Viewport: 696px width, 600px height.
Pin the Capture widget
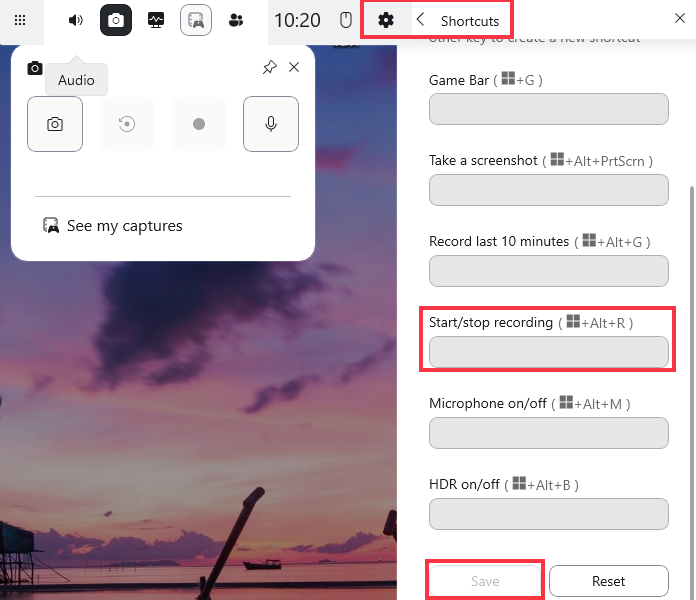[269, 67]
